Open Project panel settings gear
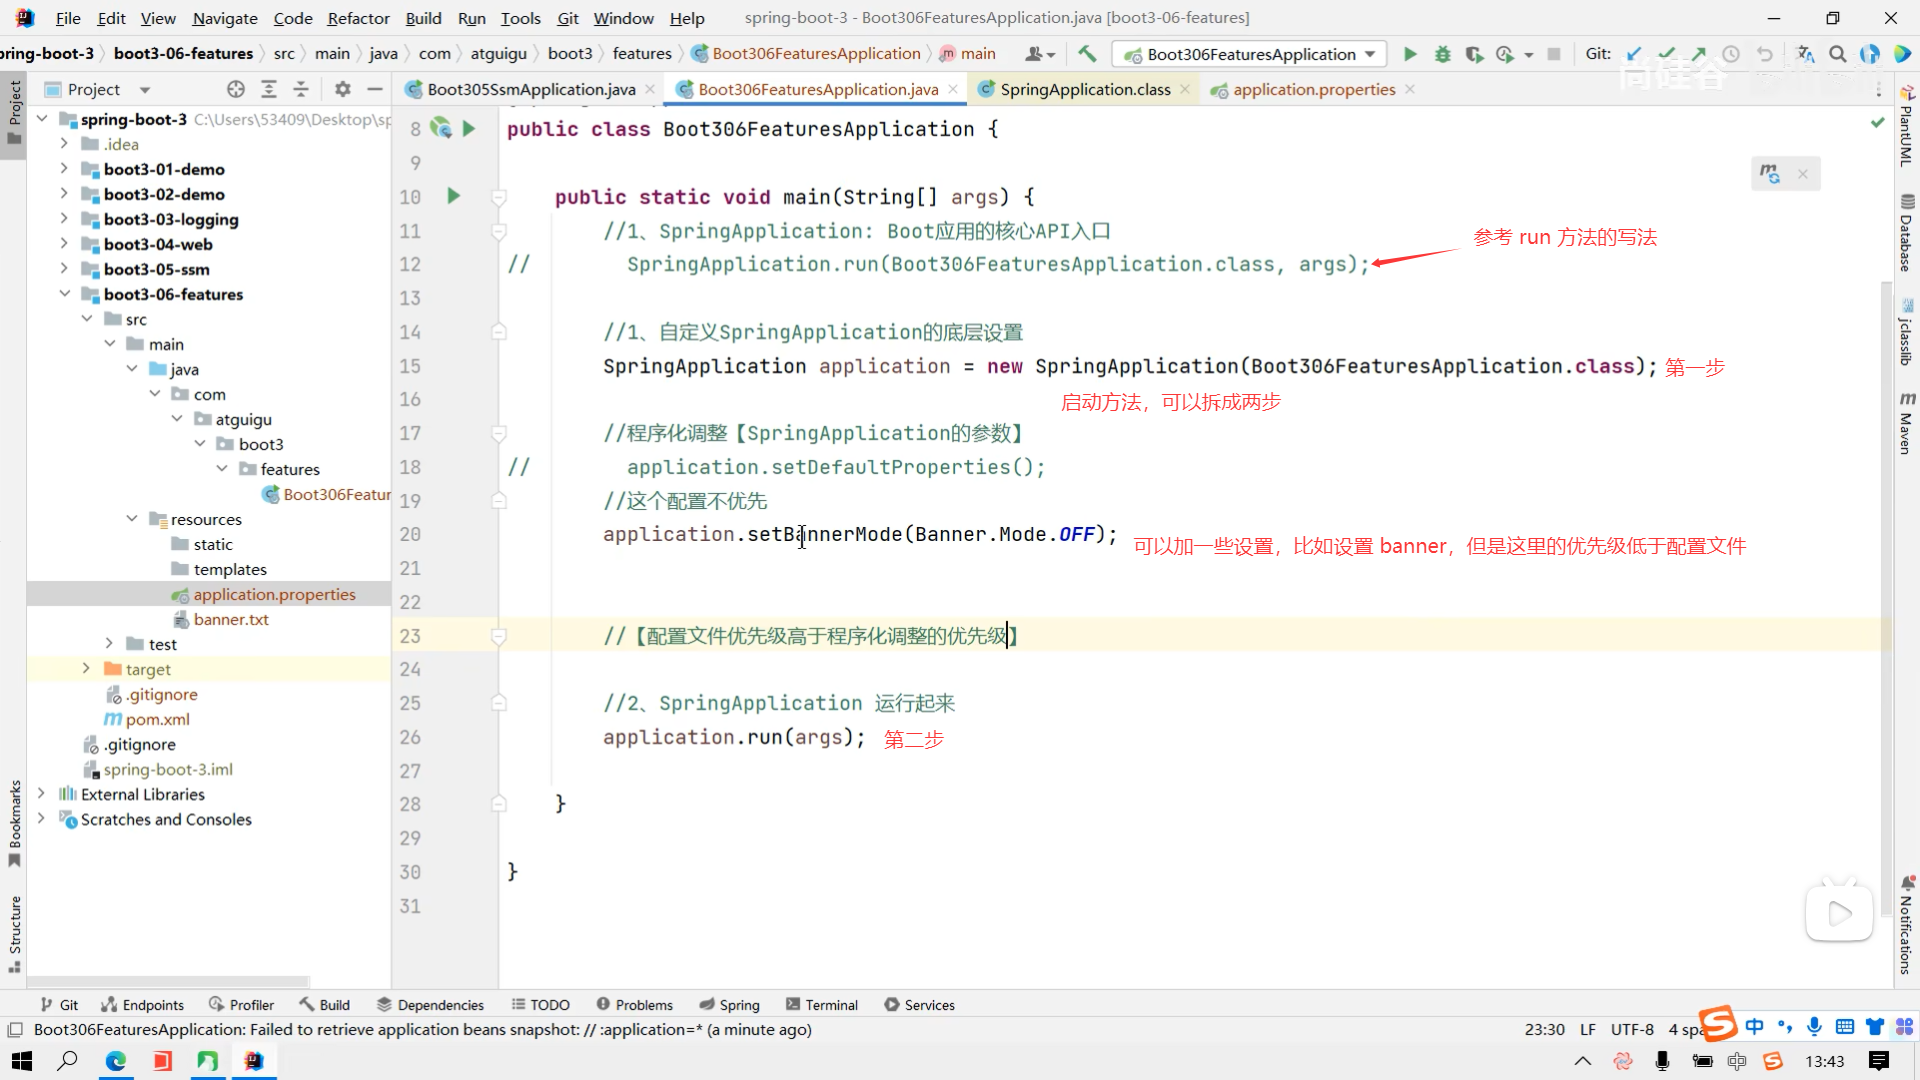This screenshot has height=1080, width=1920. 343,89
